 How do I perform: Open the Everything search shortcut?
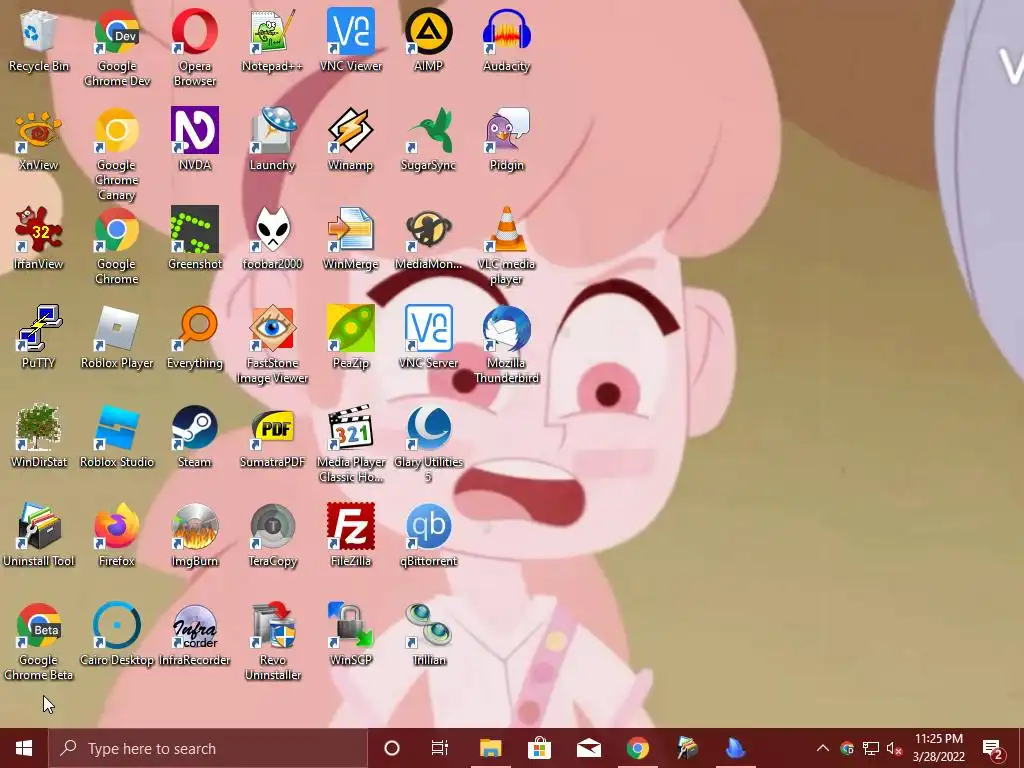pos(195,337)
